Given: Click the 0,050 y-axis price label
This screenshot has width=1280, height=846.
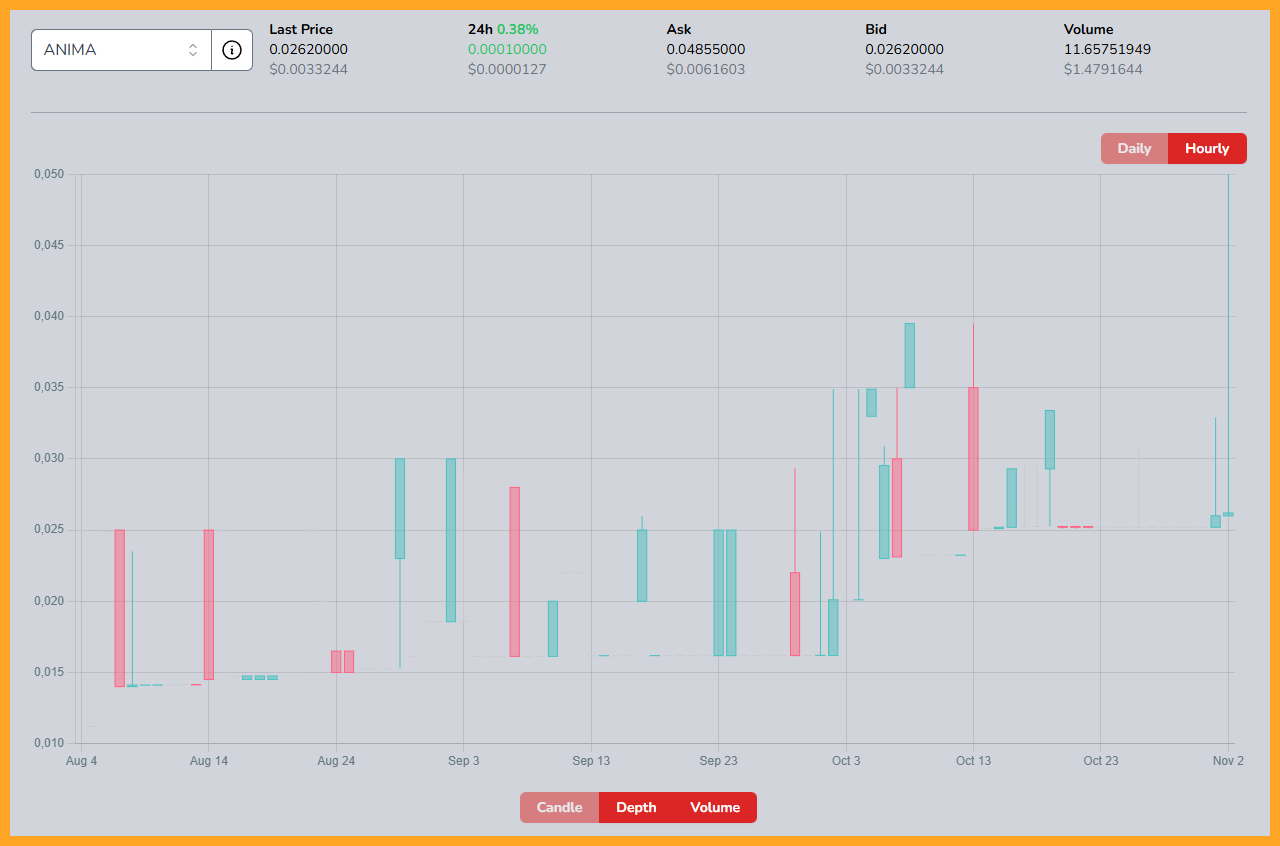Looking at the screenshot, I should click(x=49, y=174).
